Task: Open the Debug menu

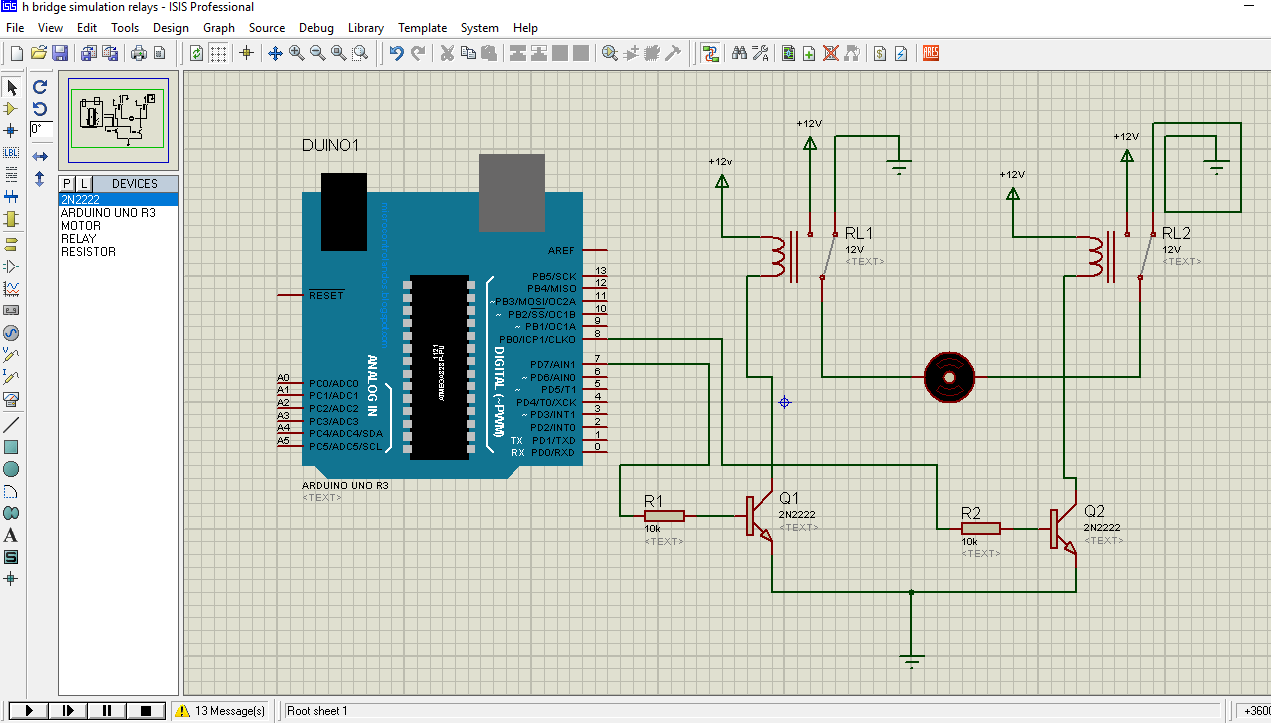Action: coord(316,28)
